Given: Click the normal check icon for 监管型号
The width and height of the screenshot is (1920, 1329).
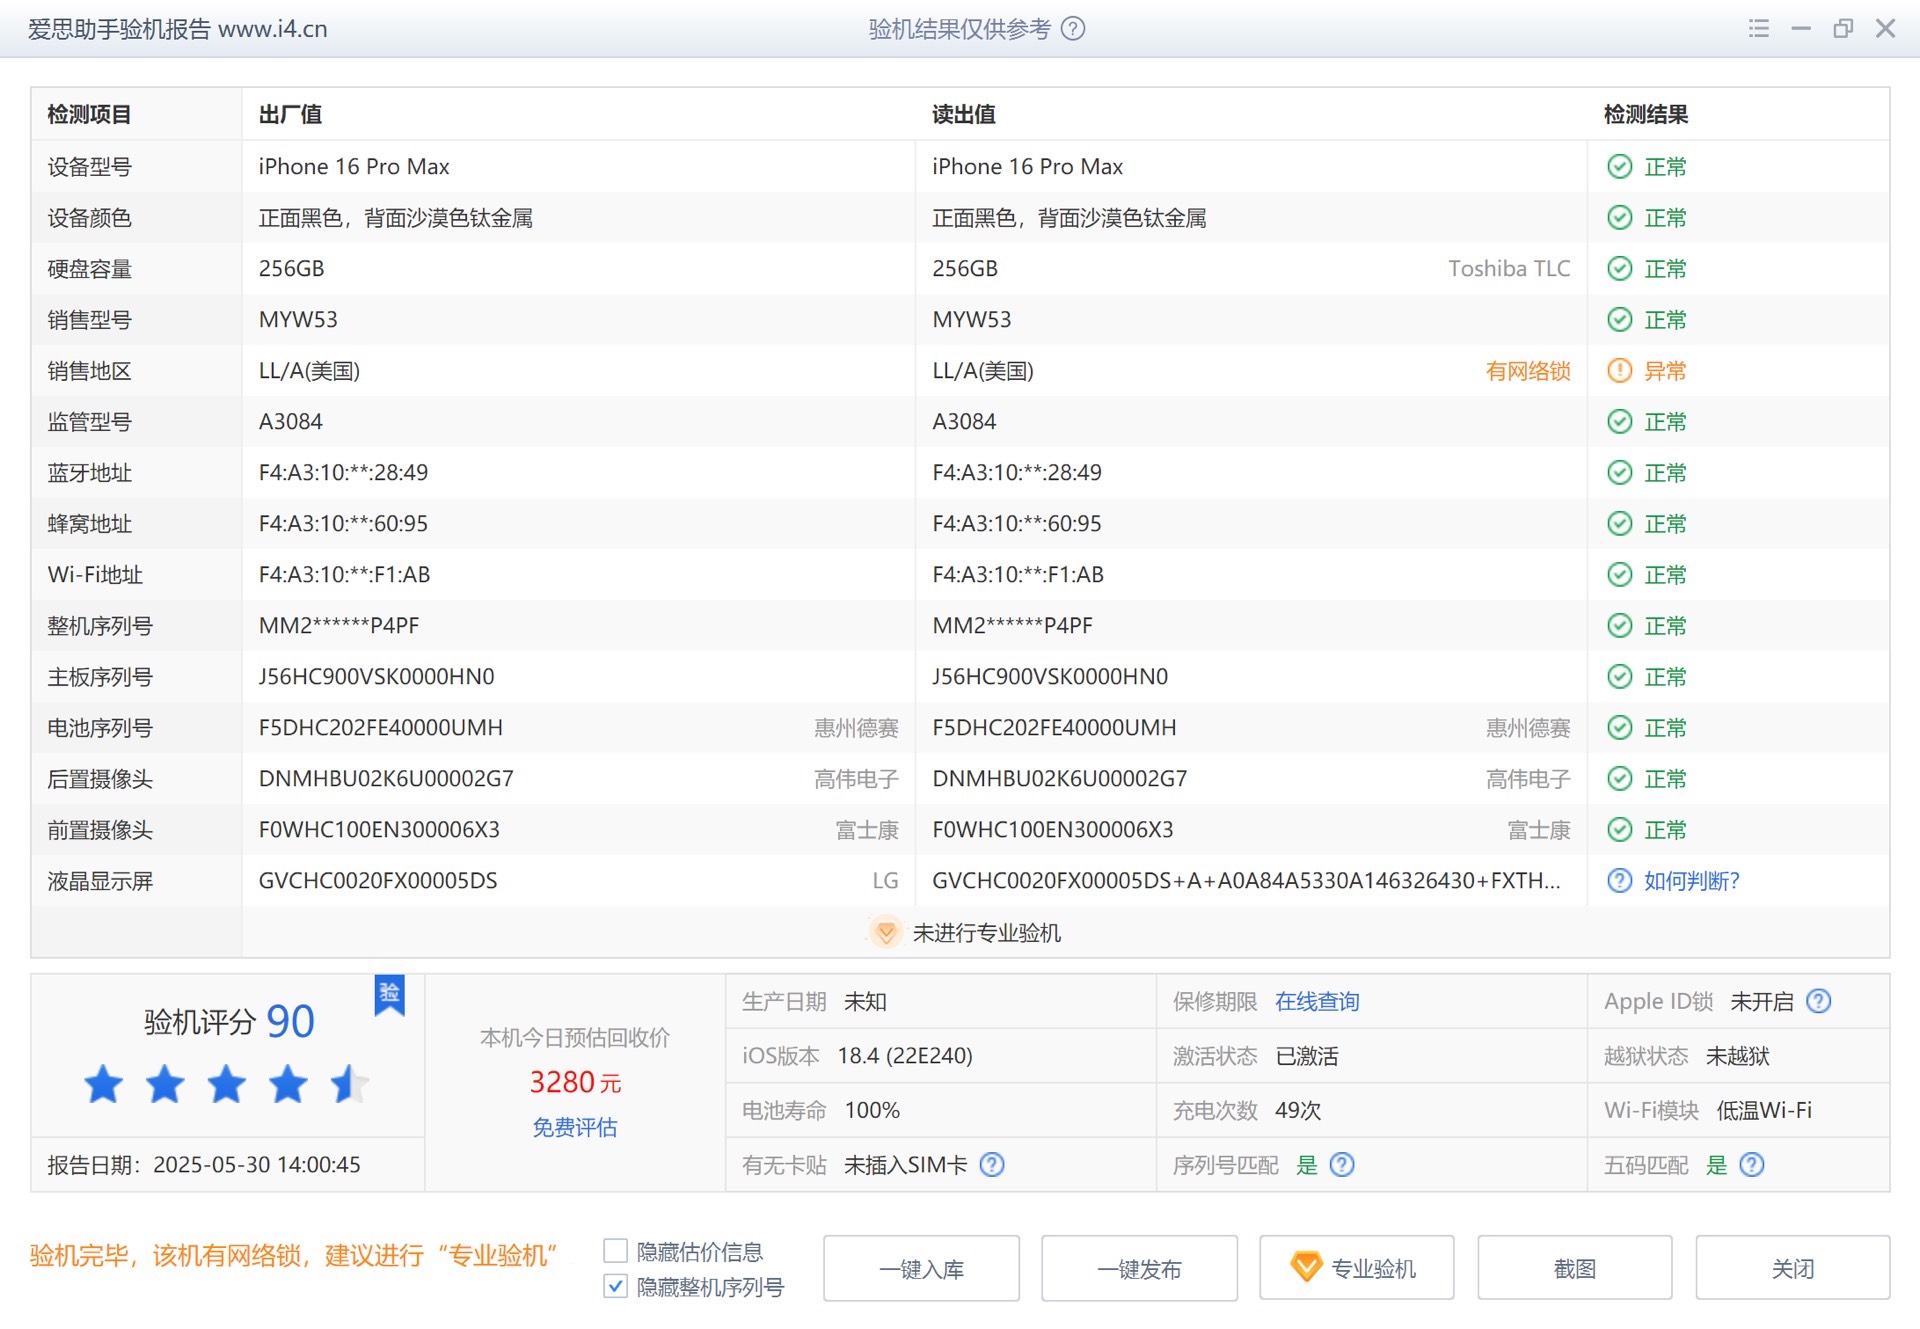Looking at the screenshot, I should pyautogui.click(x=1619, y=422).
